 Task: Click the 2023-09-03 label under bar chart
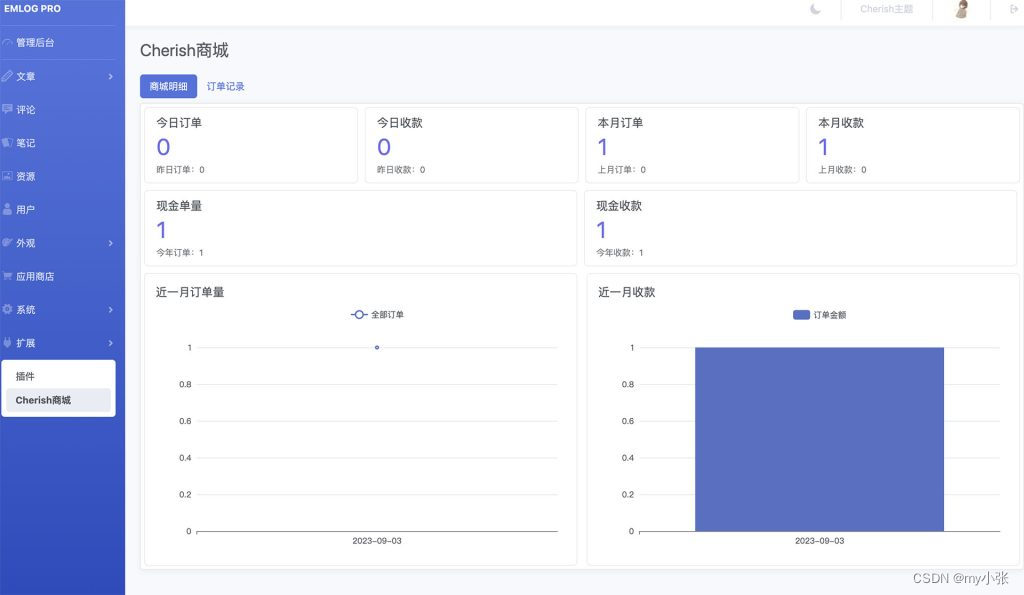[x=820, y=541]
